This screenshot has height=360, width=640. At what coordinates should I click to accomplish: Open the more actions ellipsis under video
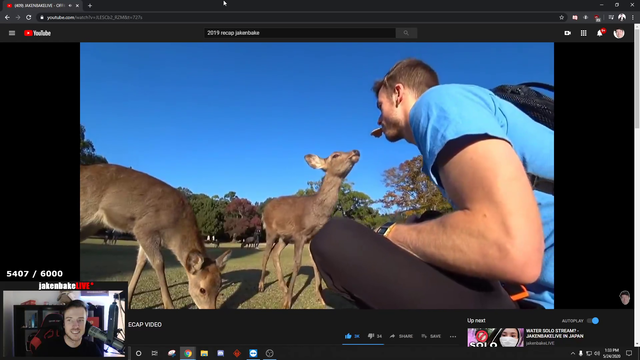click(453, 336)
